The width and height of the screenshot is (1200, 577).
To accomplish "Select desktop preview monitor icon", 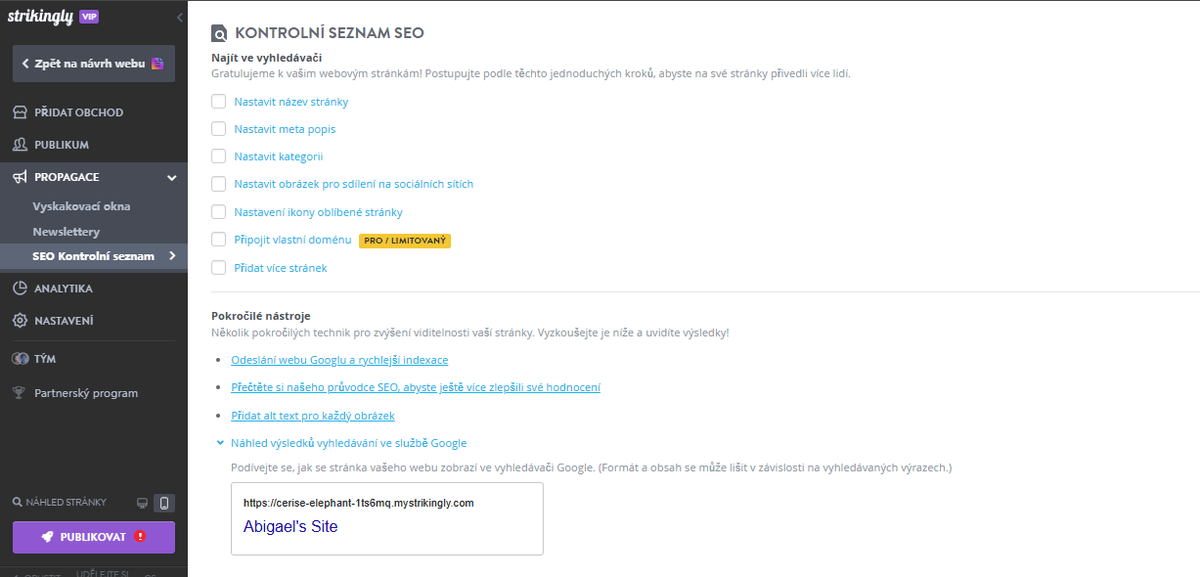I will click(x=143, y=503).
